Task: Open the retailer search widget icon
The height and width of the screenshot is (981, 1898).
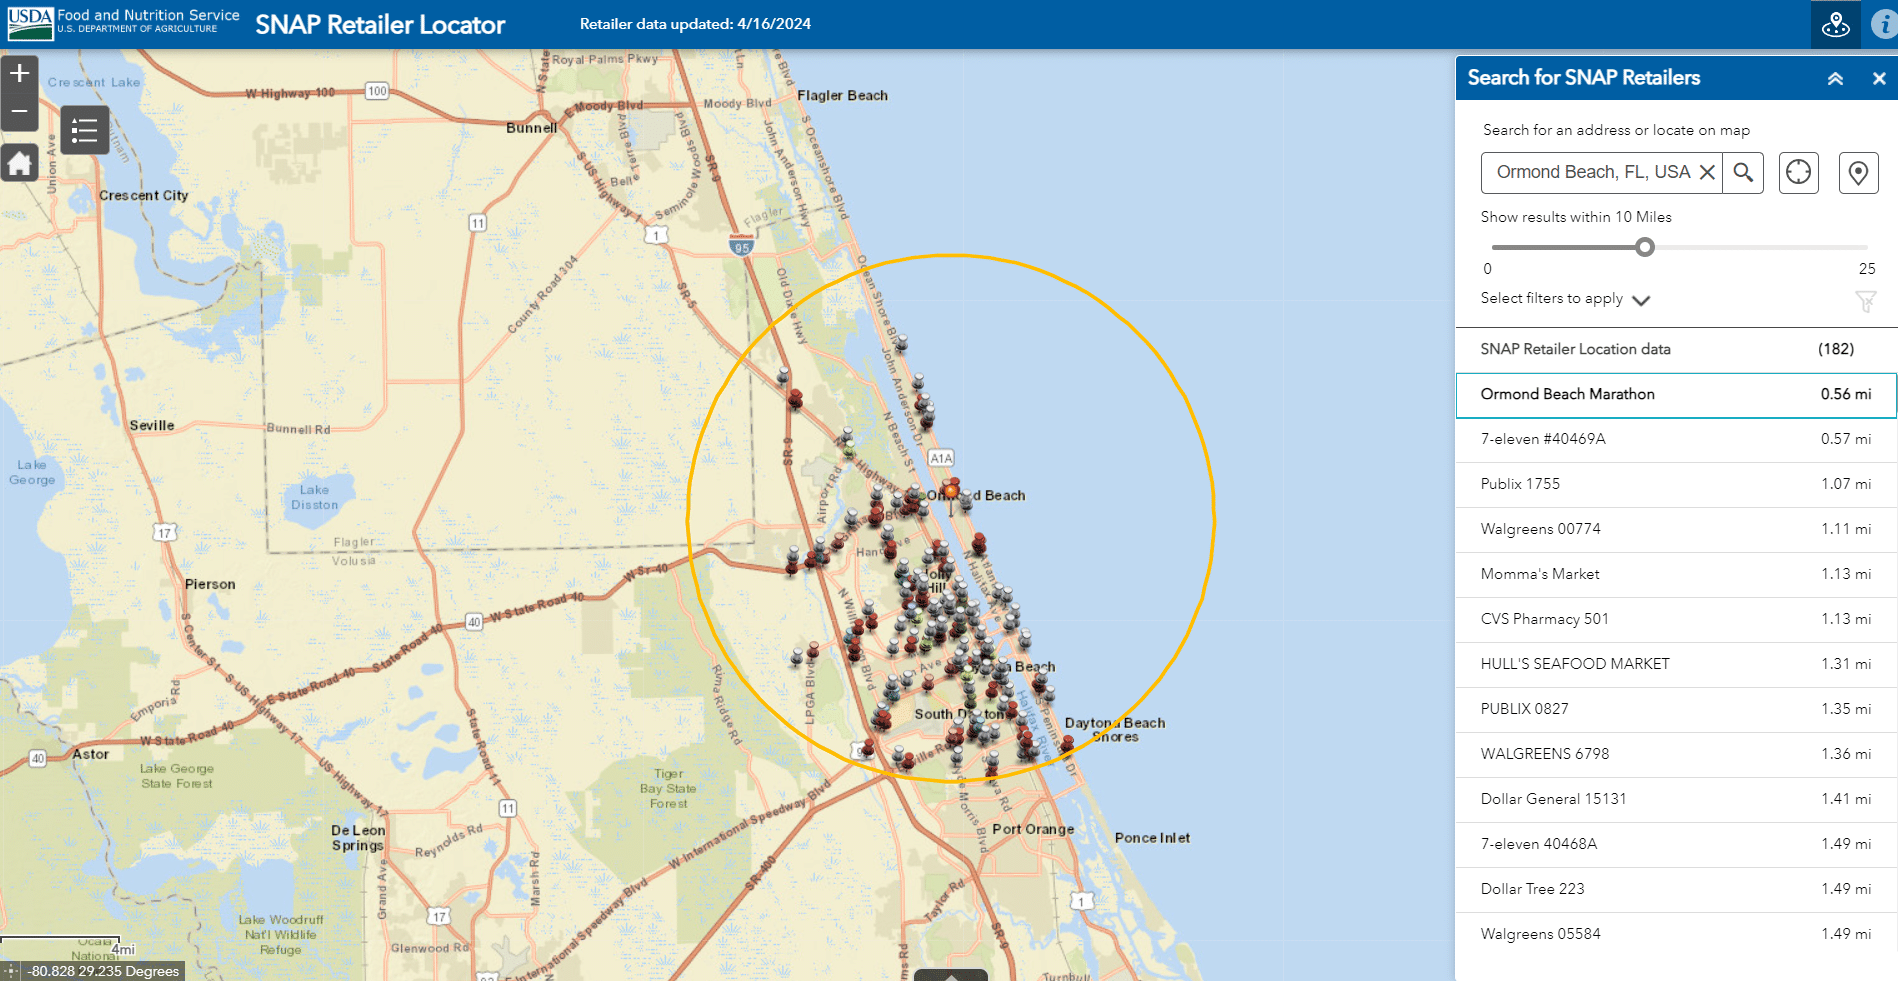Action: [1835, 25]
